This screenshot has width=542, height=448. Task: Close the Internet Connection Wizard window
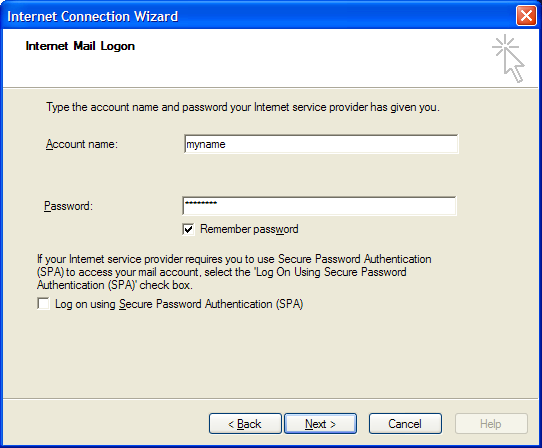(526, 16)
